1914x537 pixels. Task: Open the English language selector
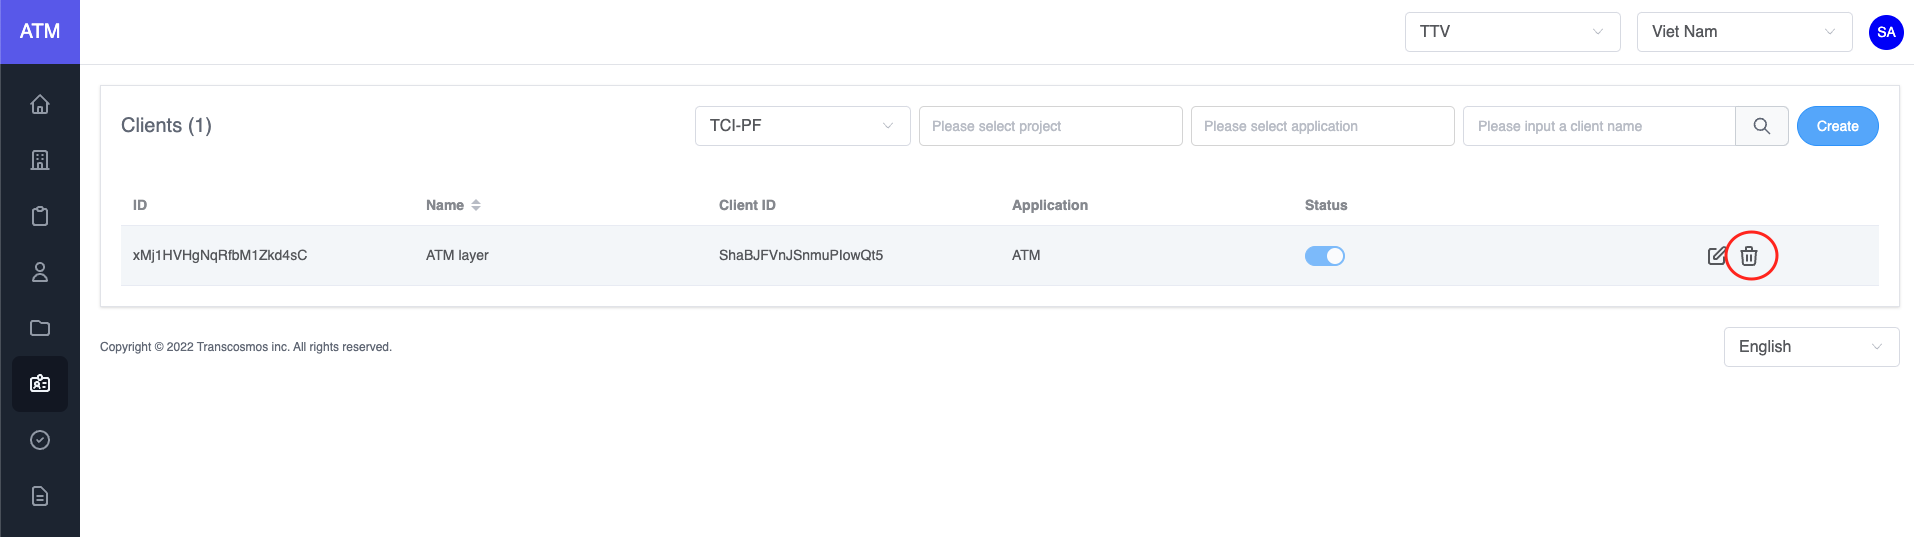[1811, 347]
